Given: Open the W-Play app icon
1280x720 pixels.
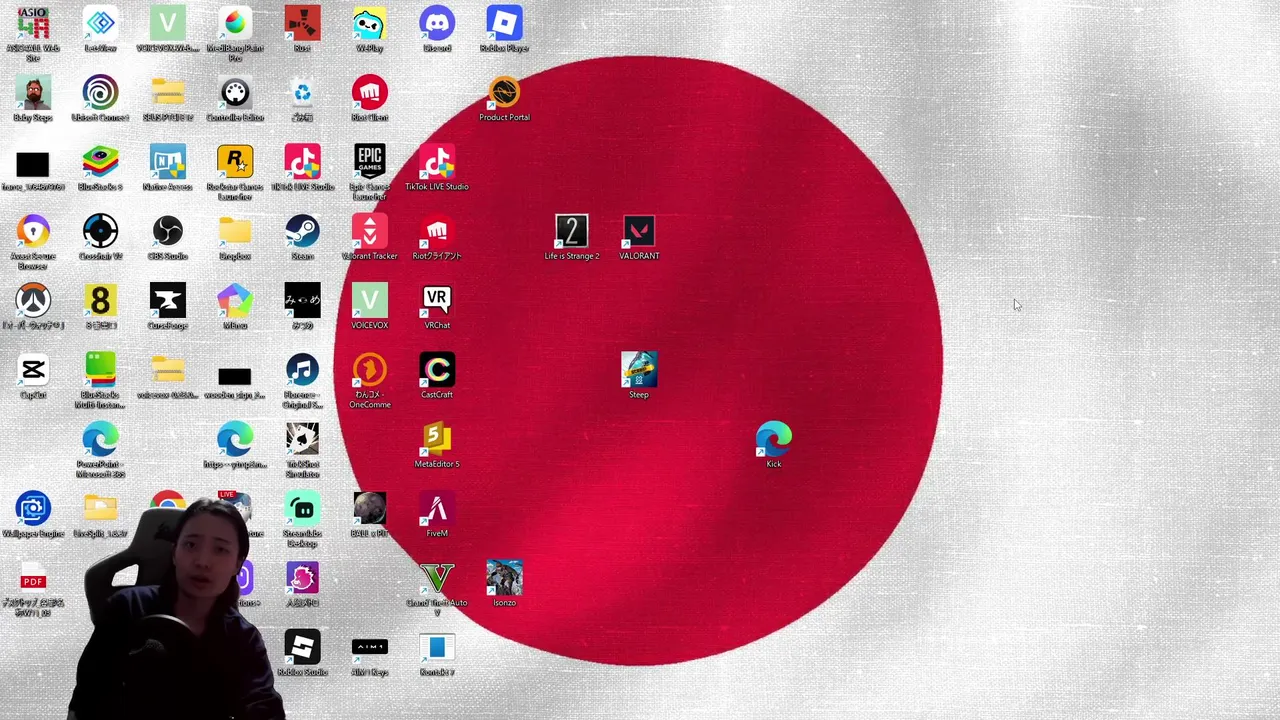Looking at the screenshot, I should pos(370,24).
